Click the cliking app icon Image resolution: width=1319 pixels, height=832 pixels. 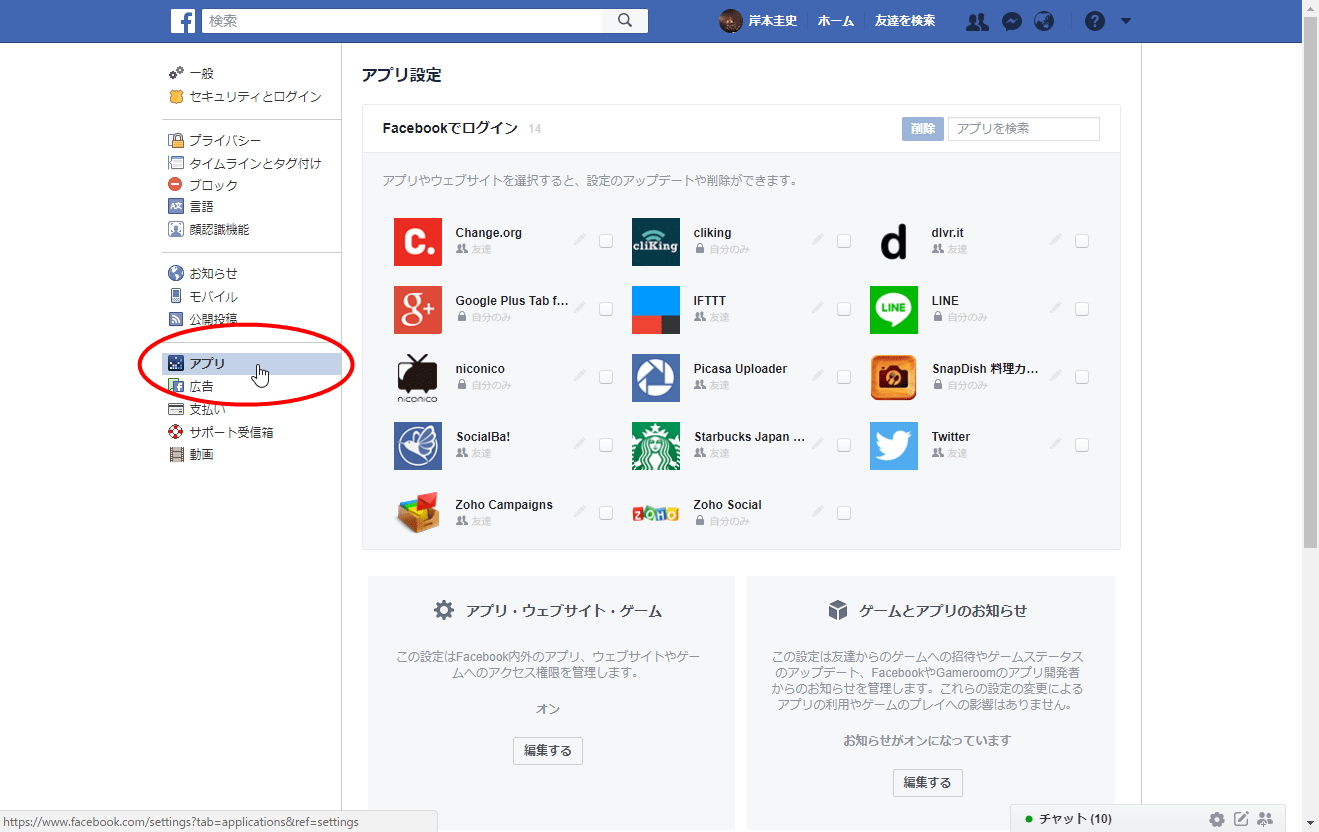click(x=656, y=241)
